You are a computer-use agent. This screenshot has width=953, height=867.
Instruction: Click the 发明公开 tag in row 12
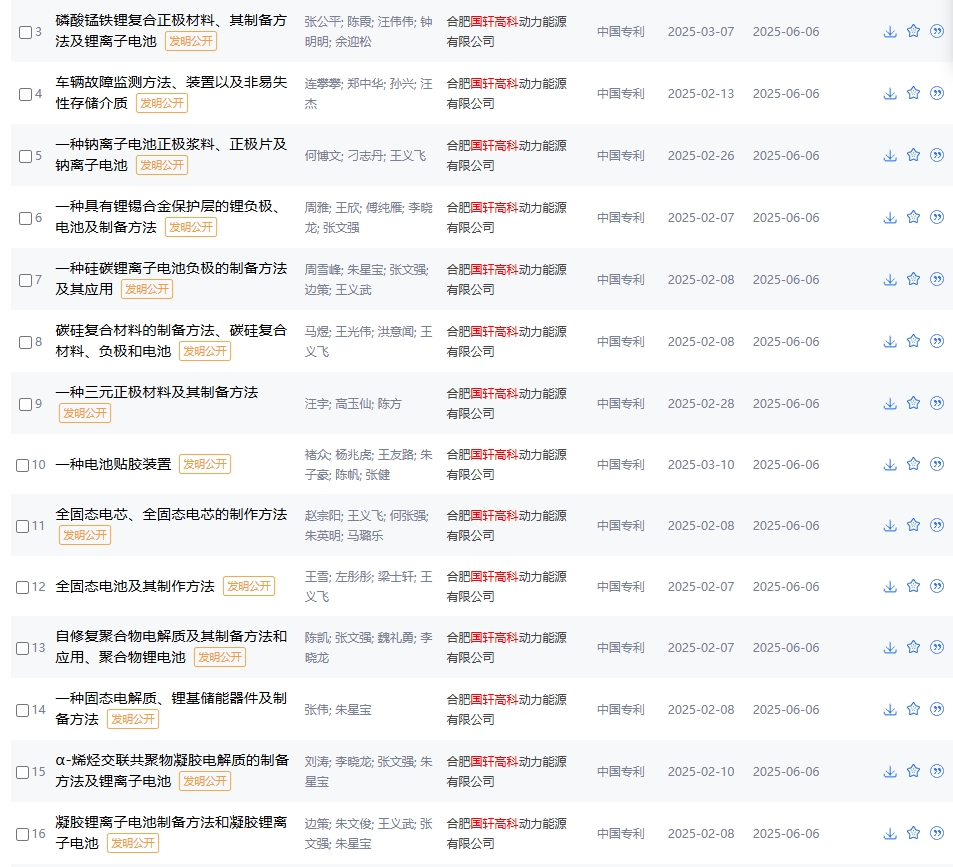(249, 586)
